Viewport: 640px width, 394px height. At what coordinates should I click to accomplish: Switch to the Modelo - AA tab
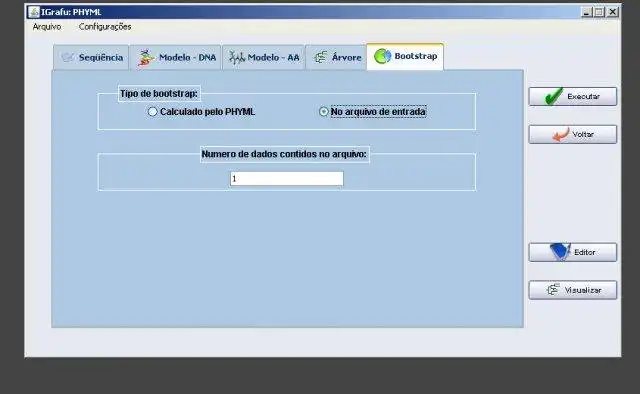(264, 58)
